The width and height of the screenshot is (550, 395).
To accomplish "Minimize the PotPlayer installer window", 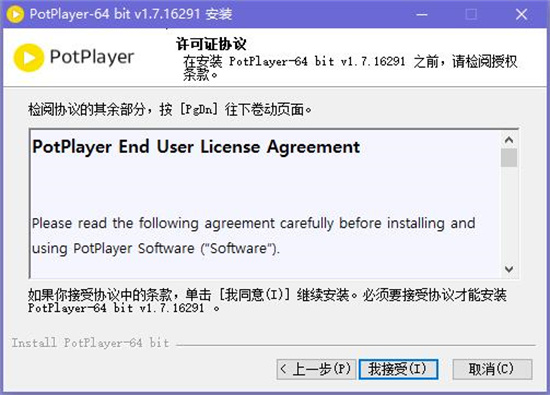I will coord(422,14).
